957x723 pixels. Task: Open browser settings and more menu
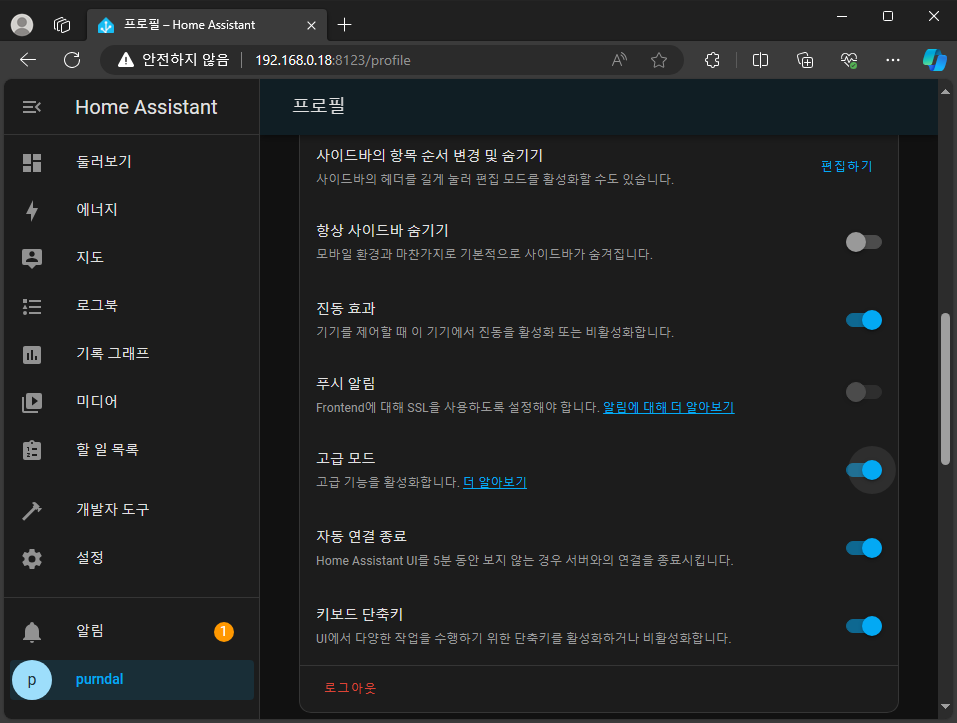(893, 60)
